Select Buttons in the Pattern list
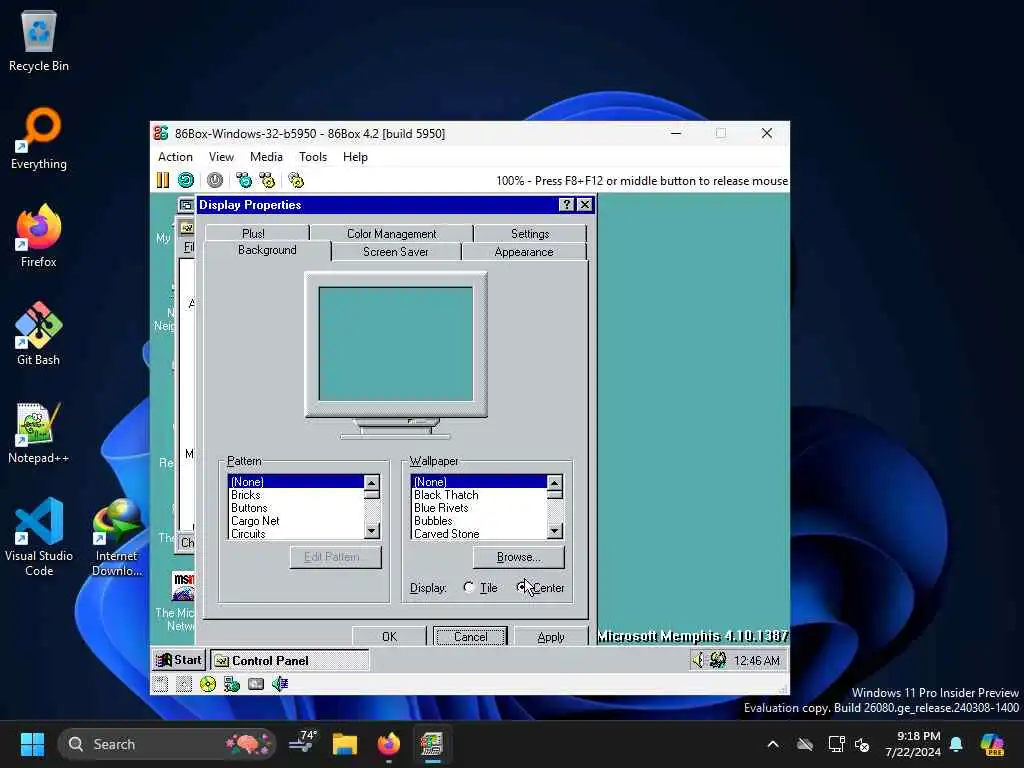Viewport: 1024px width, 768px height. point(296,508)
